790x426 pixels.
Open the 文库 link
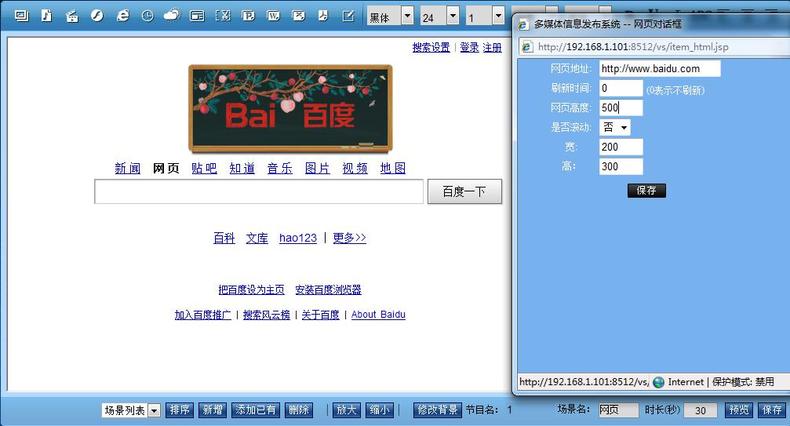[x=257, y=238]
